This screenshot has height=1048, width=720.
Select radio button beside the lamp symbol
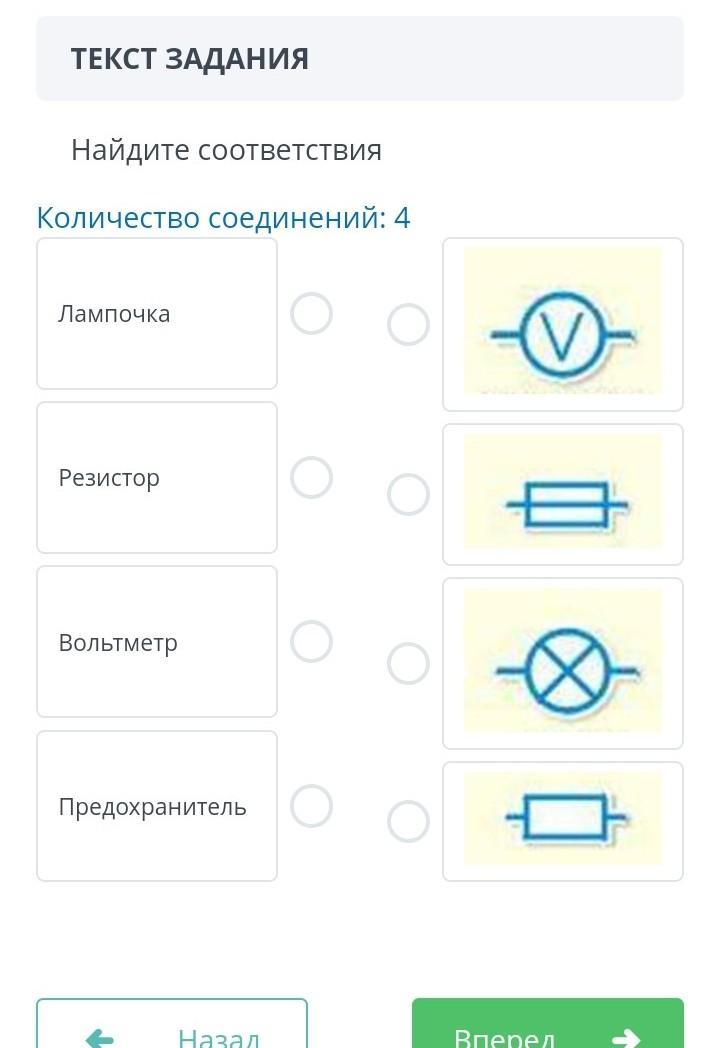coord(408,663)
